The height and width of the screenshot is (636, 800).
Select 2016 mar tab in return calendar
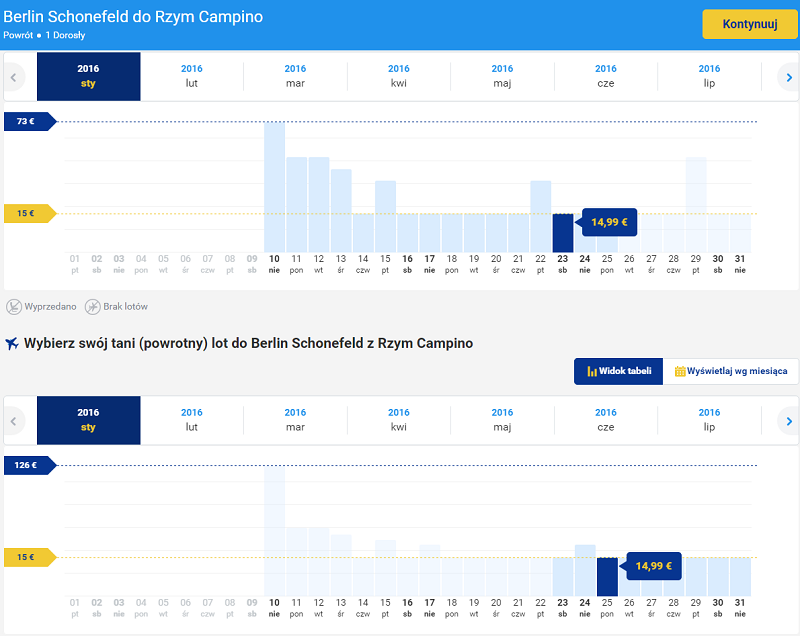point(295,420)
